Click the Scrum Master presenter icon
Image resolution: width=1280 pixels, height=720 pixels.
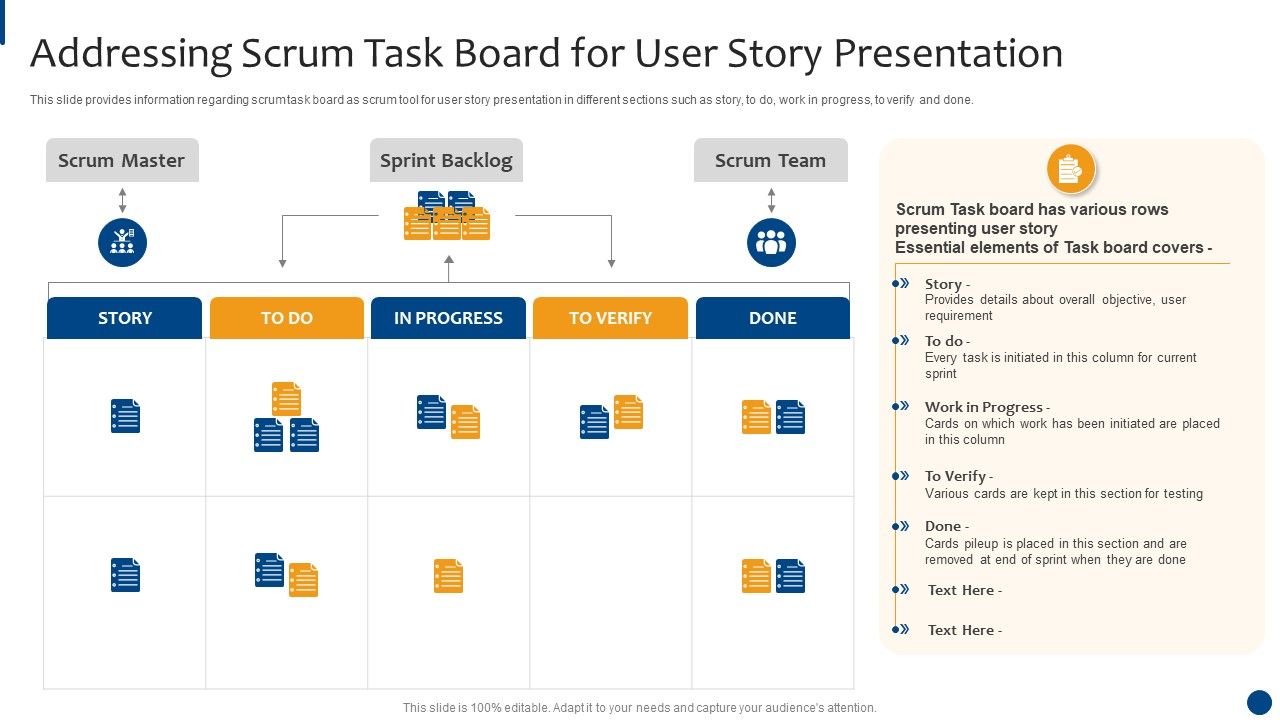pos(123,243)
